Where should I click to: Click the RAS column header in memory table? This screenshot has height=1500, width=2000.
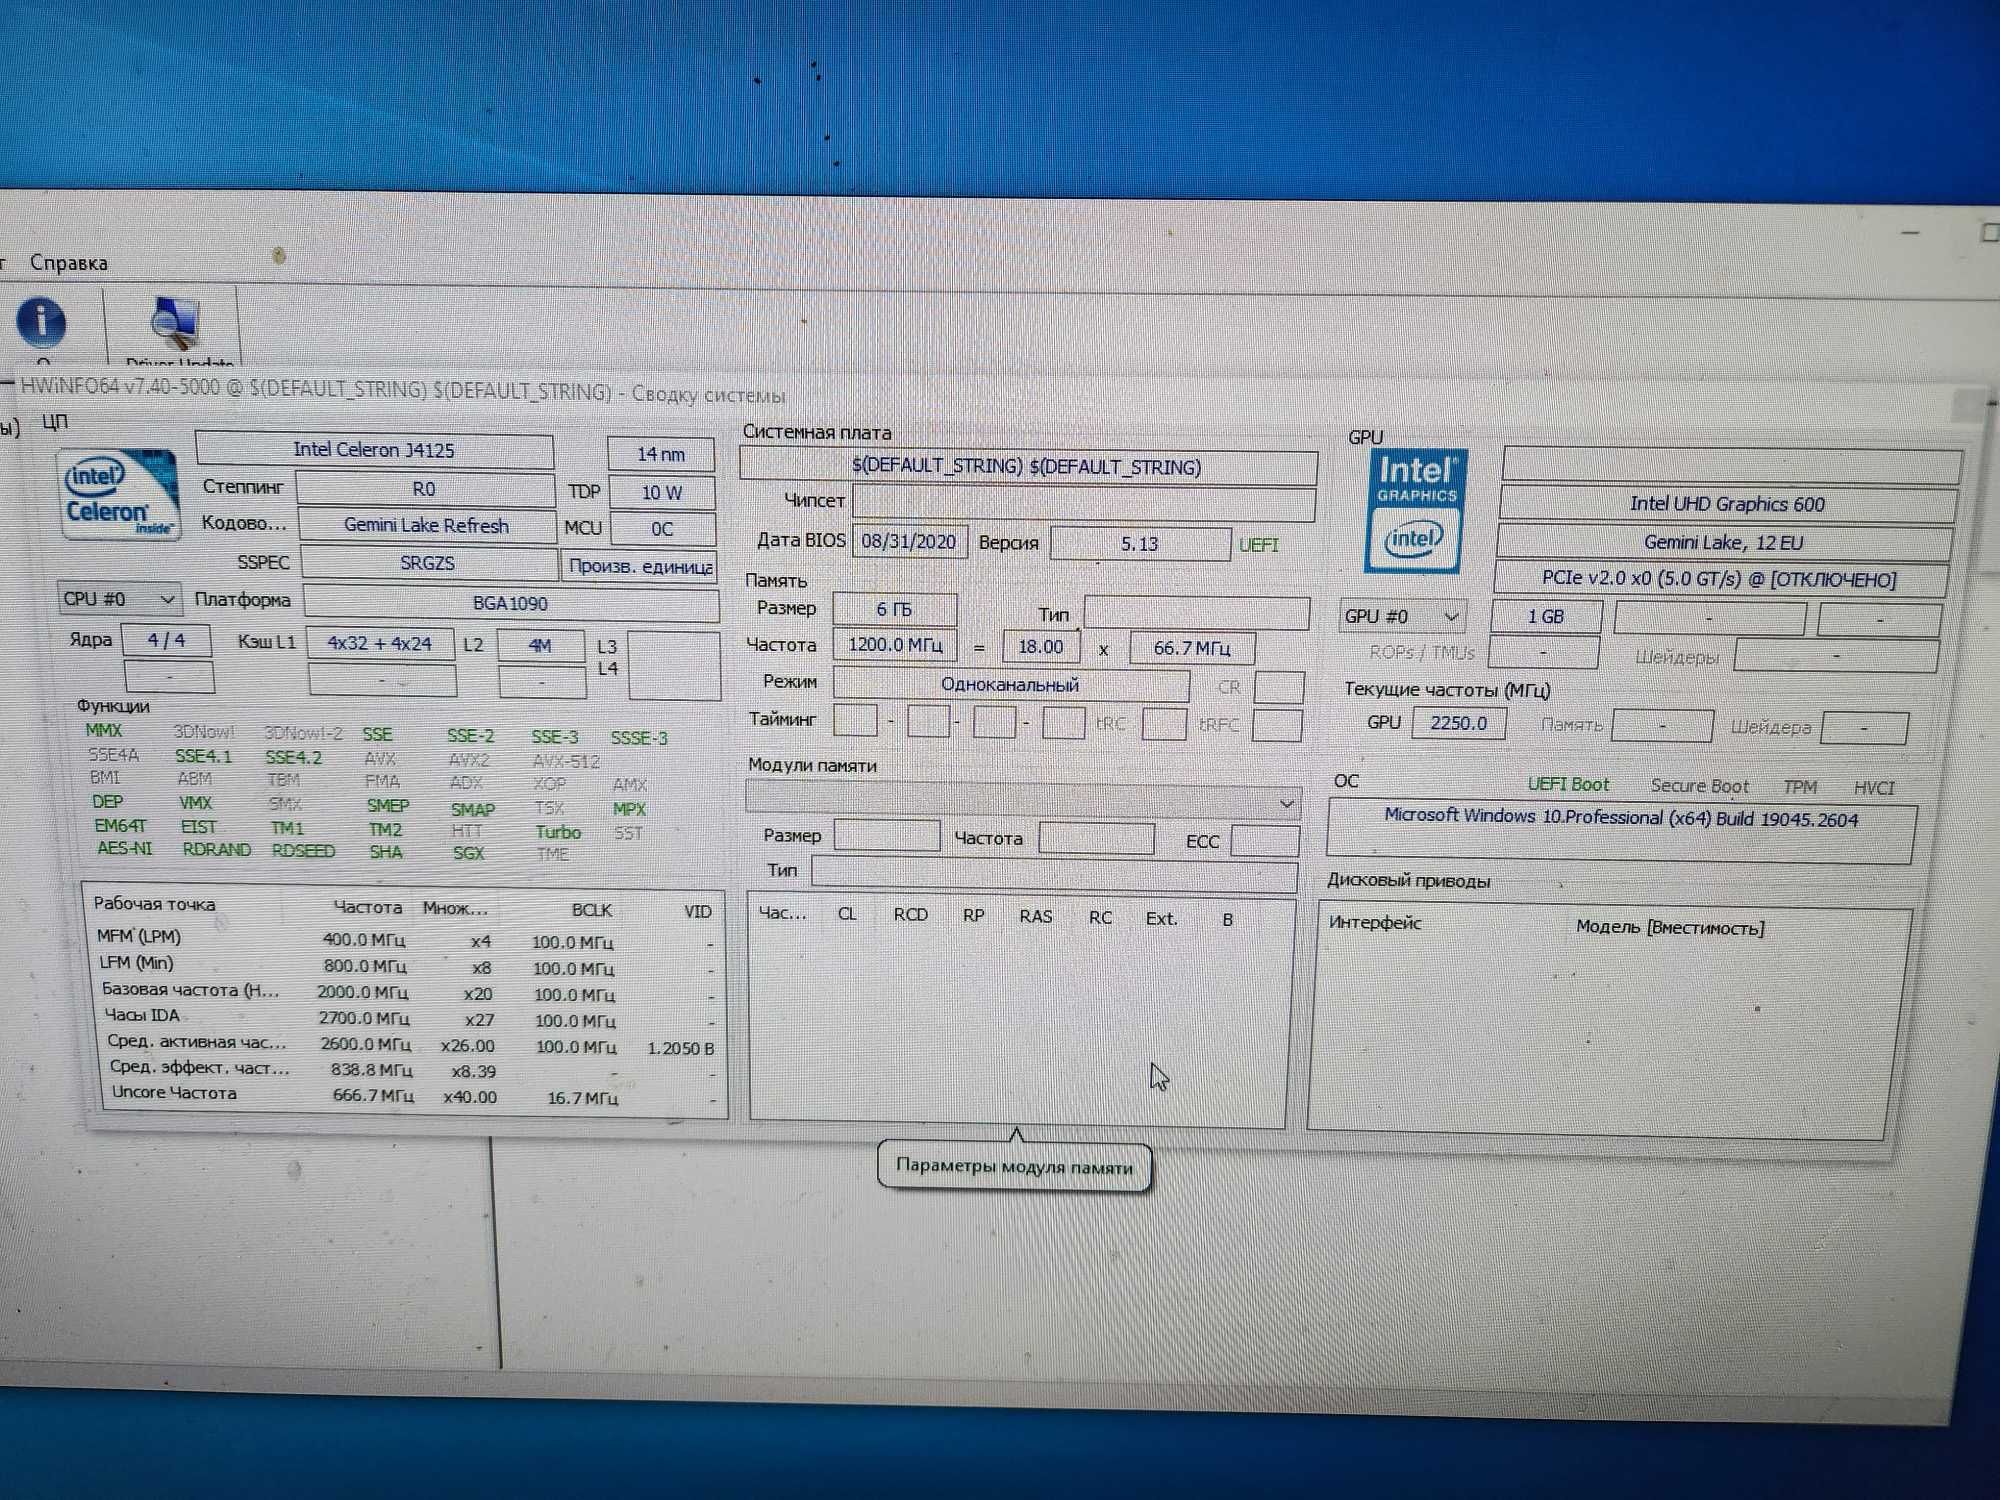click(x=1035, y=916)
